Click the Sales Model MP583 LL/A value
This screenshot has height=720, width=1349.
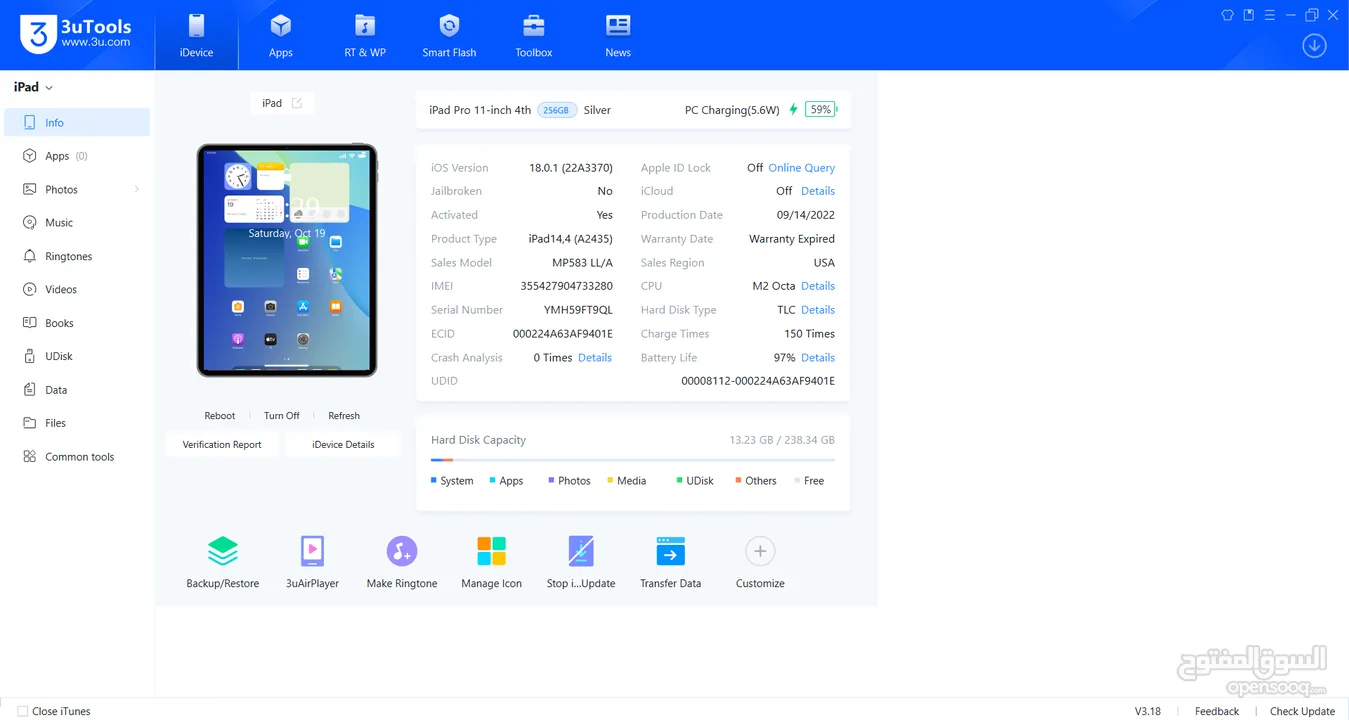tap(582, 263)
